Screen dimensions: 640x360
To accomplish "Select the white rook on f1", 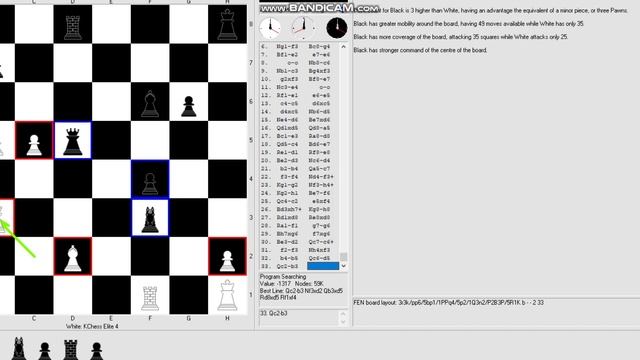I will tap(150, 298).
